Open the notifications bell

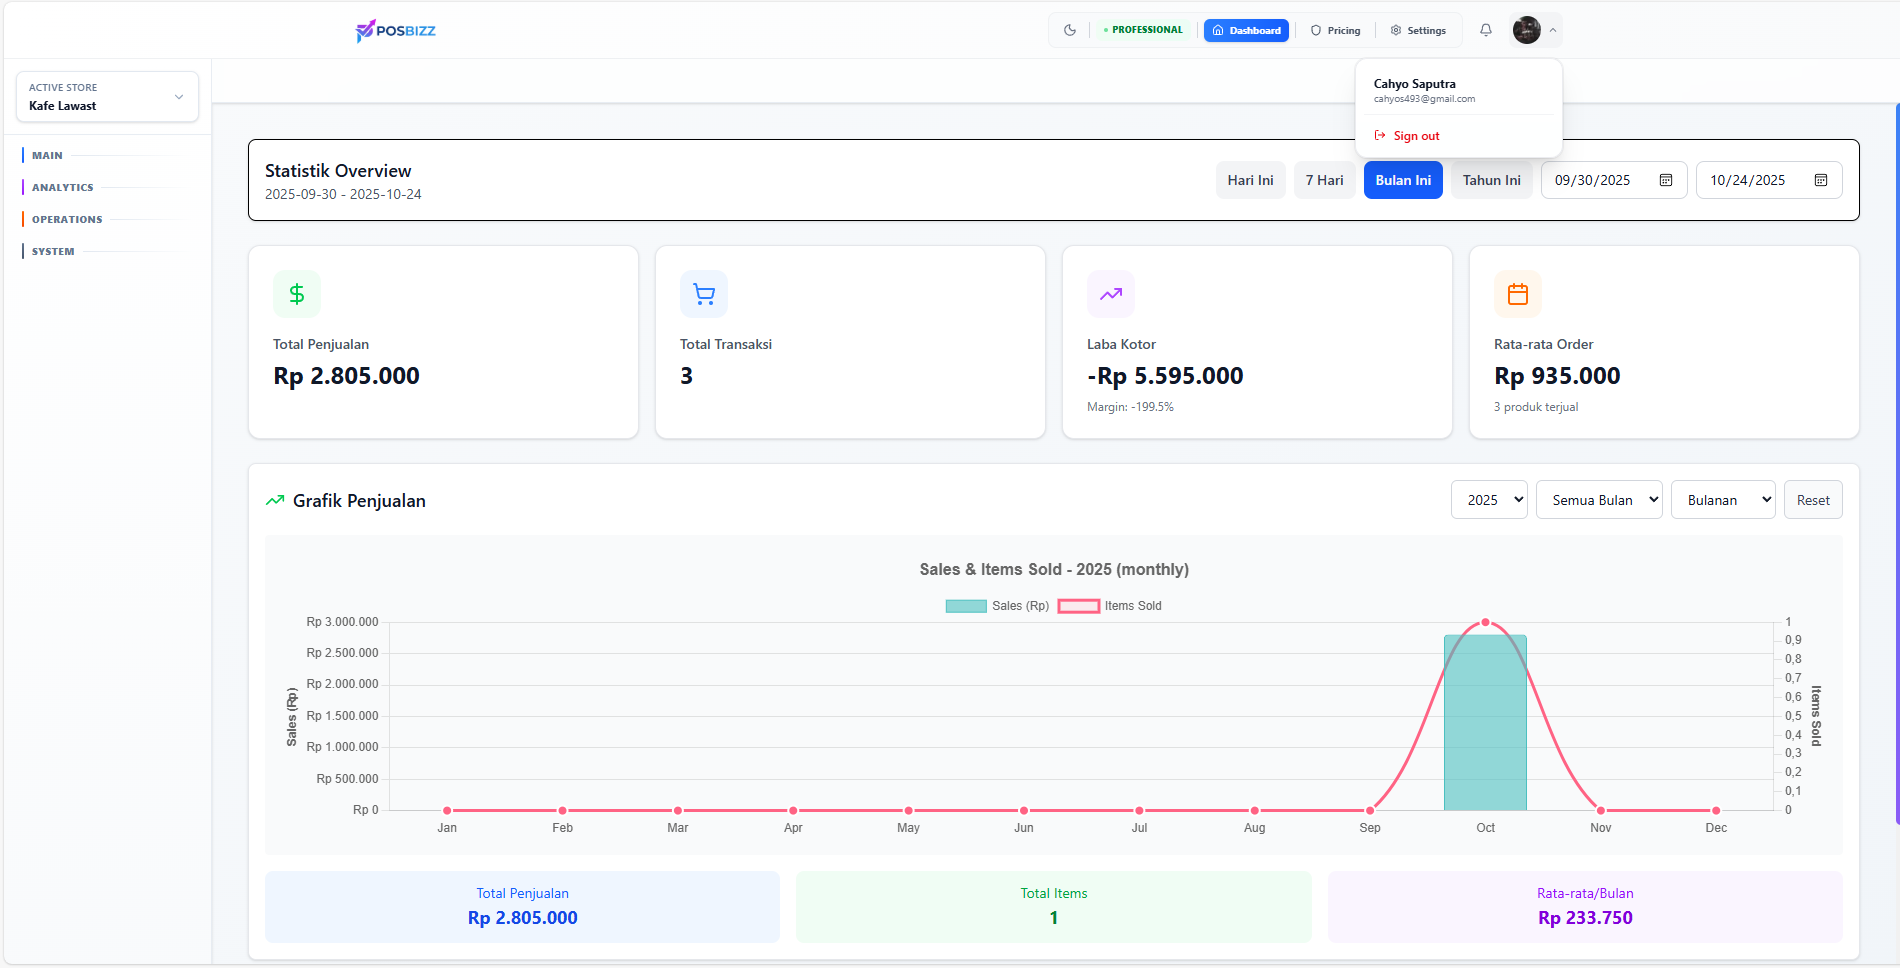tap(1486, 30)
